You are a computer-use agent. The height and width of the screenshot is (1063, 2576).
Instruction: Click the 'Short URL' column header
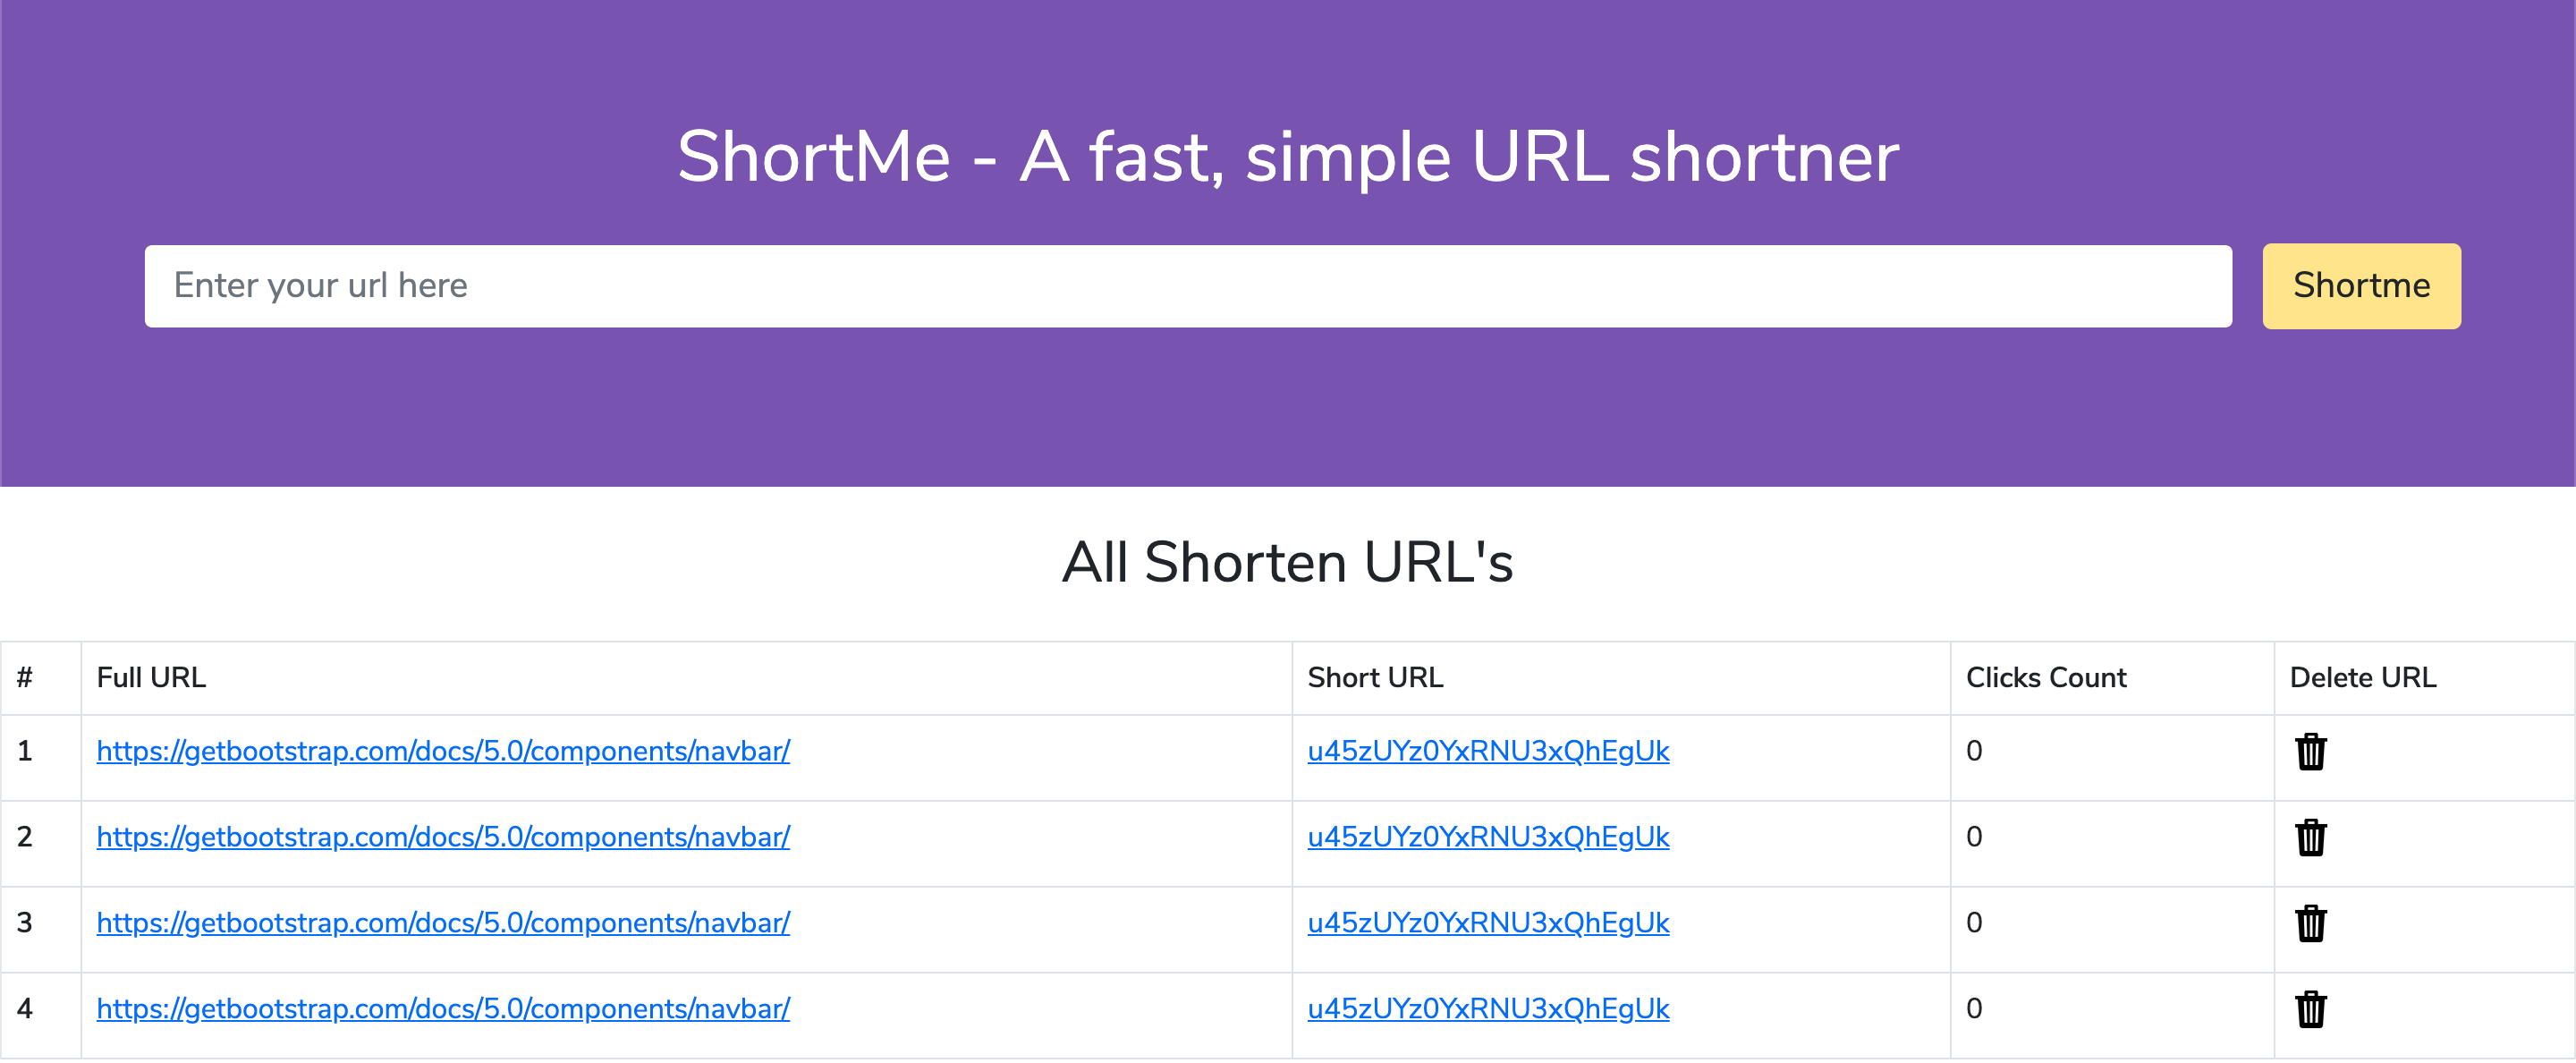(1375, 678)
